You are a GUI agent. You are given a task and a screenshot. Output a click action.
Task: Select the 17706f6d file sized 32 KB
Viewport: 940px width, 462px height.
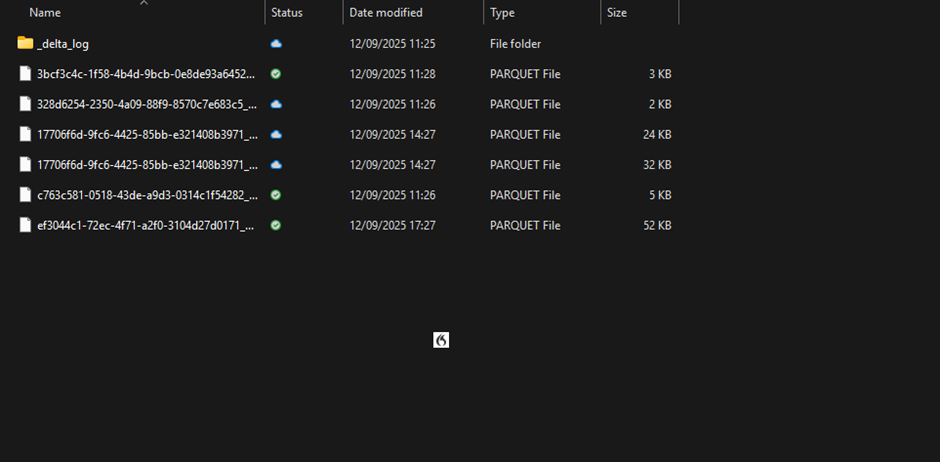[x=146, y=165]
